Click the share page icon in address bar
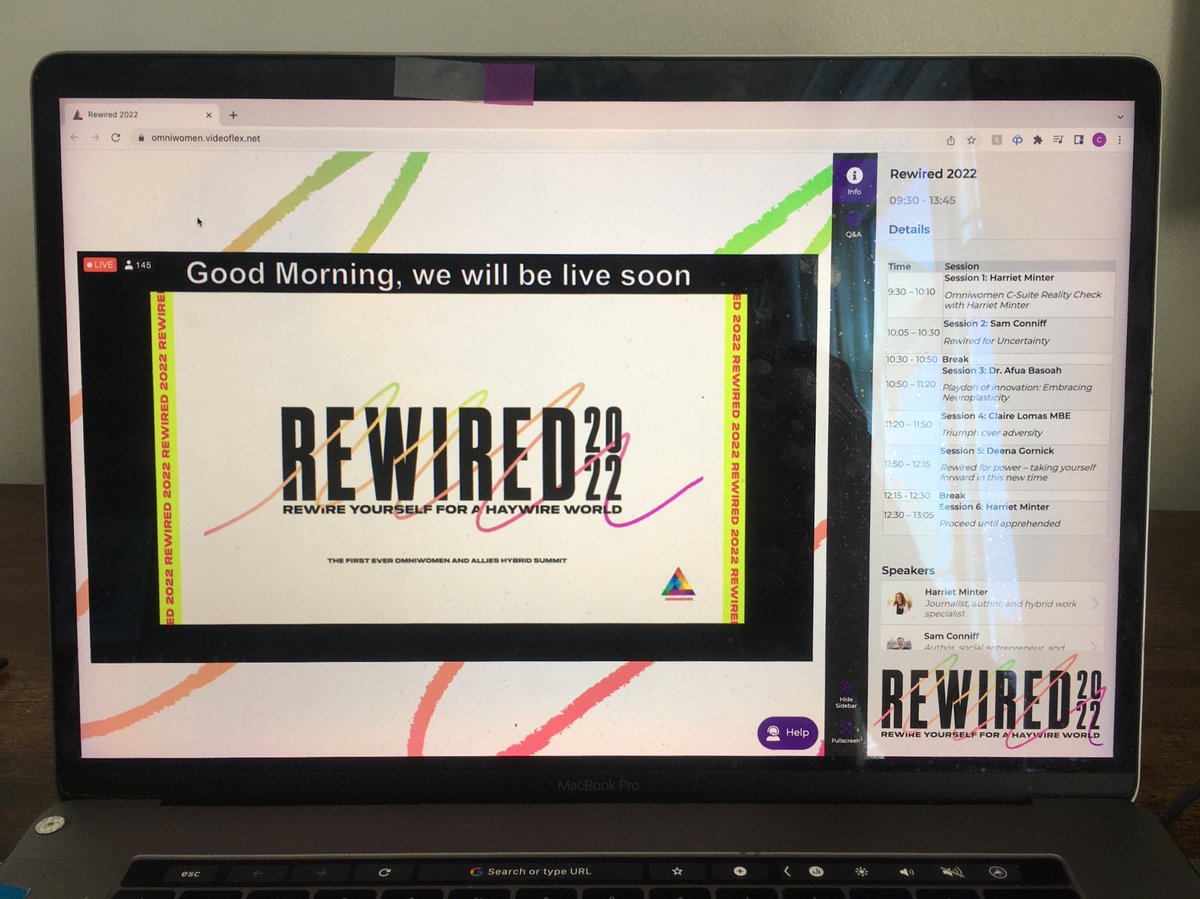Screen dimensions: 1200x899 (x=951, y=140)
